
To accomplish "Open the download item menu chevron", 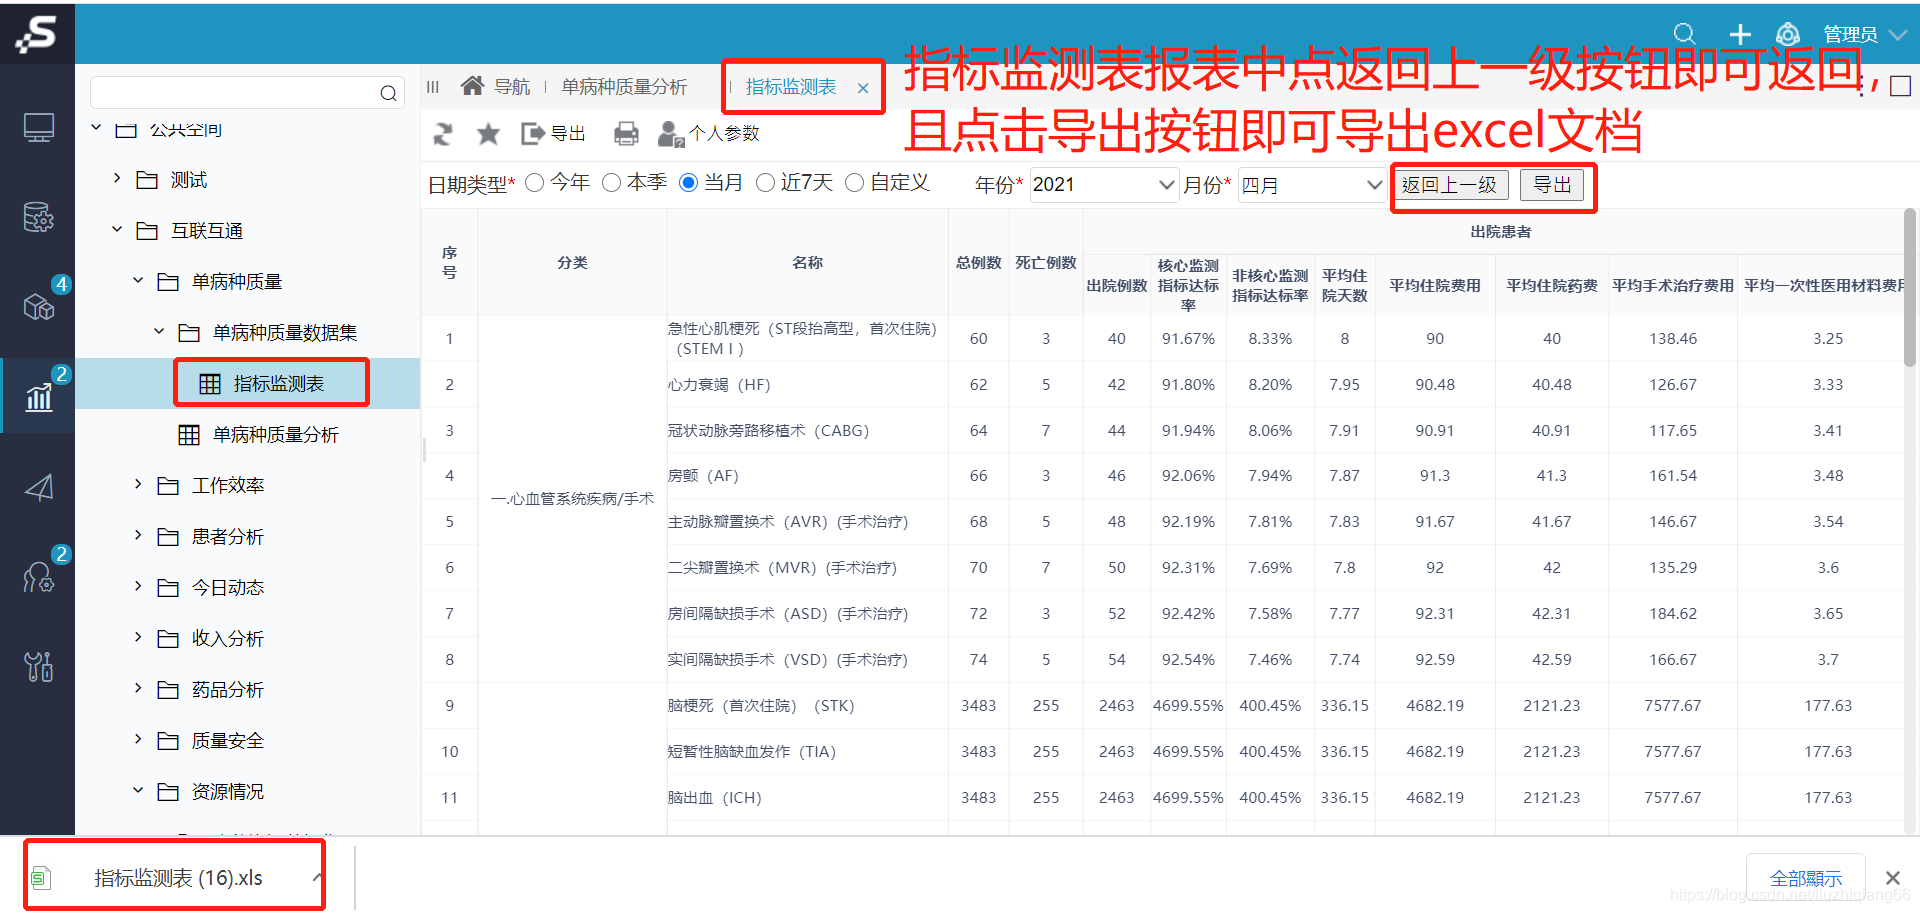I will (316, 878).
